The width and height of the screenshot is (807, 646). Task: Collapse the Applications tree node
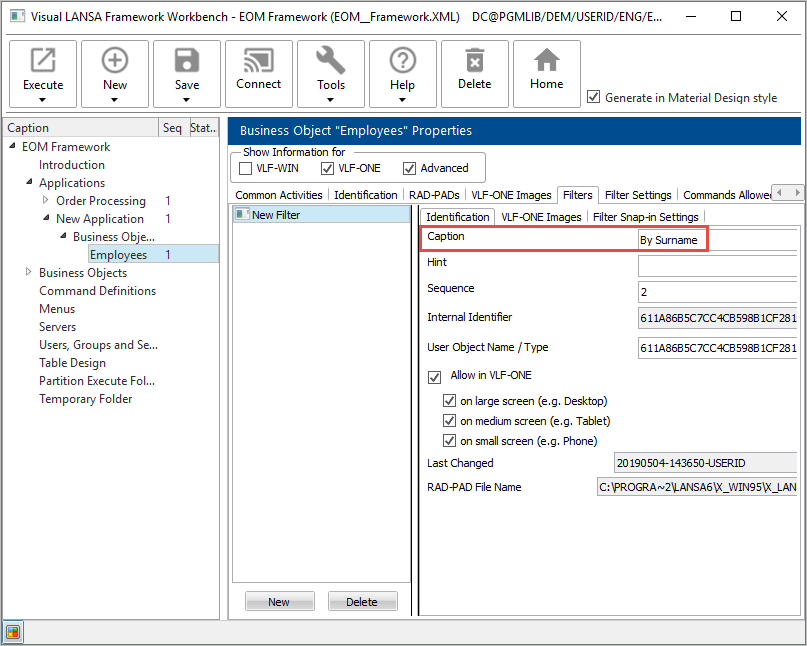[x=29, y=183]
